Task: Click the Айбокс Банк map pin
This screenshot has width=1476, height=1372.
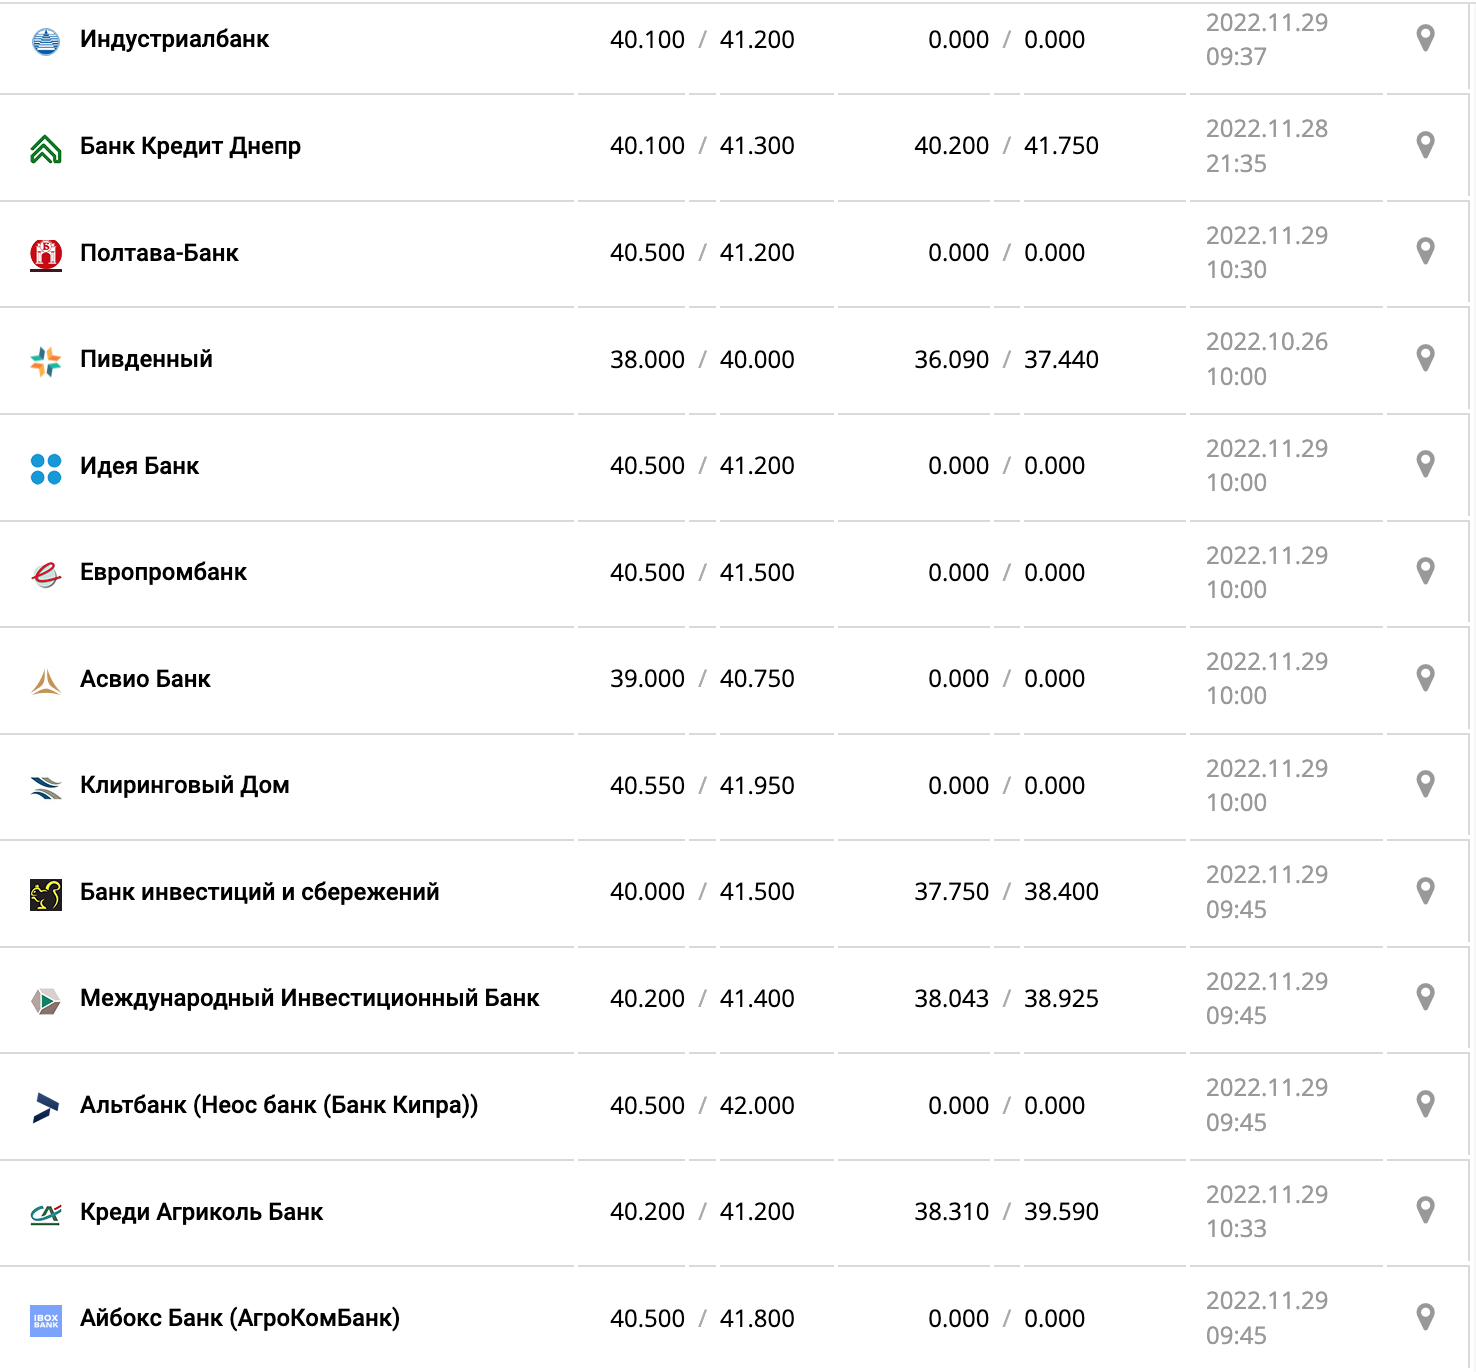Action: [1426, 1317]
